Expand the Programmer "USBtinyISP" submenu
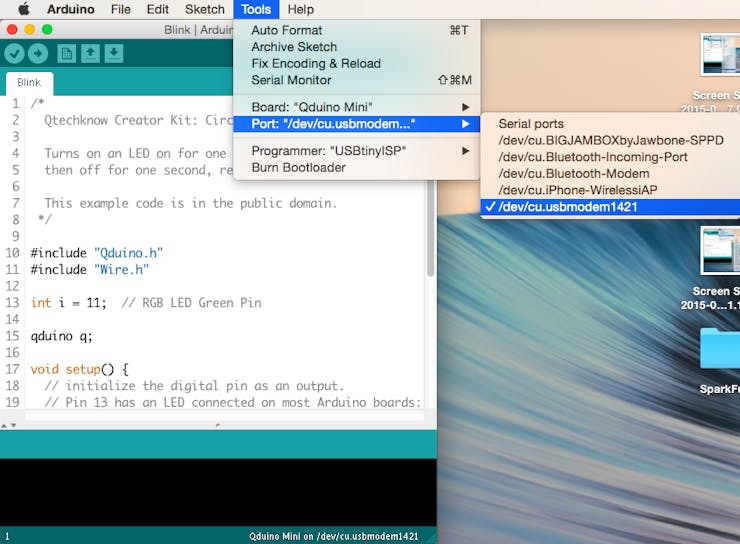Screen dimensions: 740x544 pyautogui.click(x=357, y=151)
